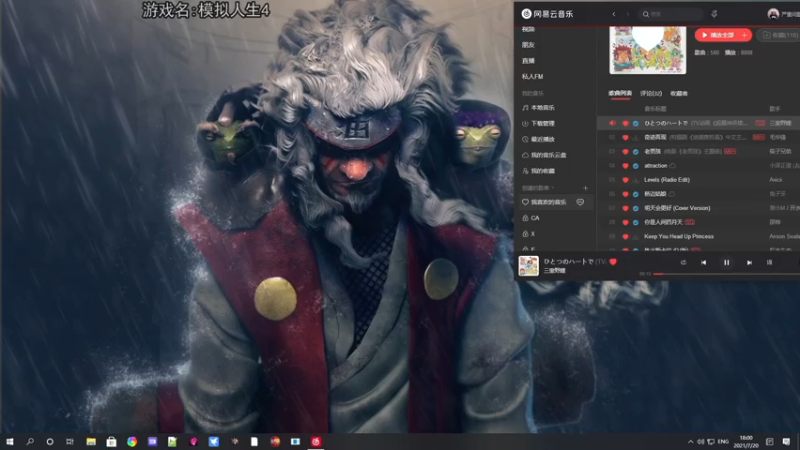Switch to the 评论(32) comments tab
The width and height of the screenshot is (800, 450).
click(x=651, y=93)
